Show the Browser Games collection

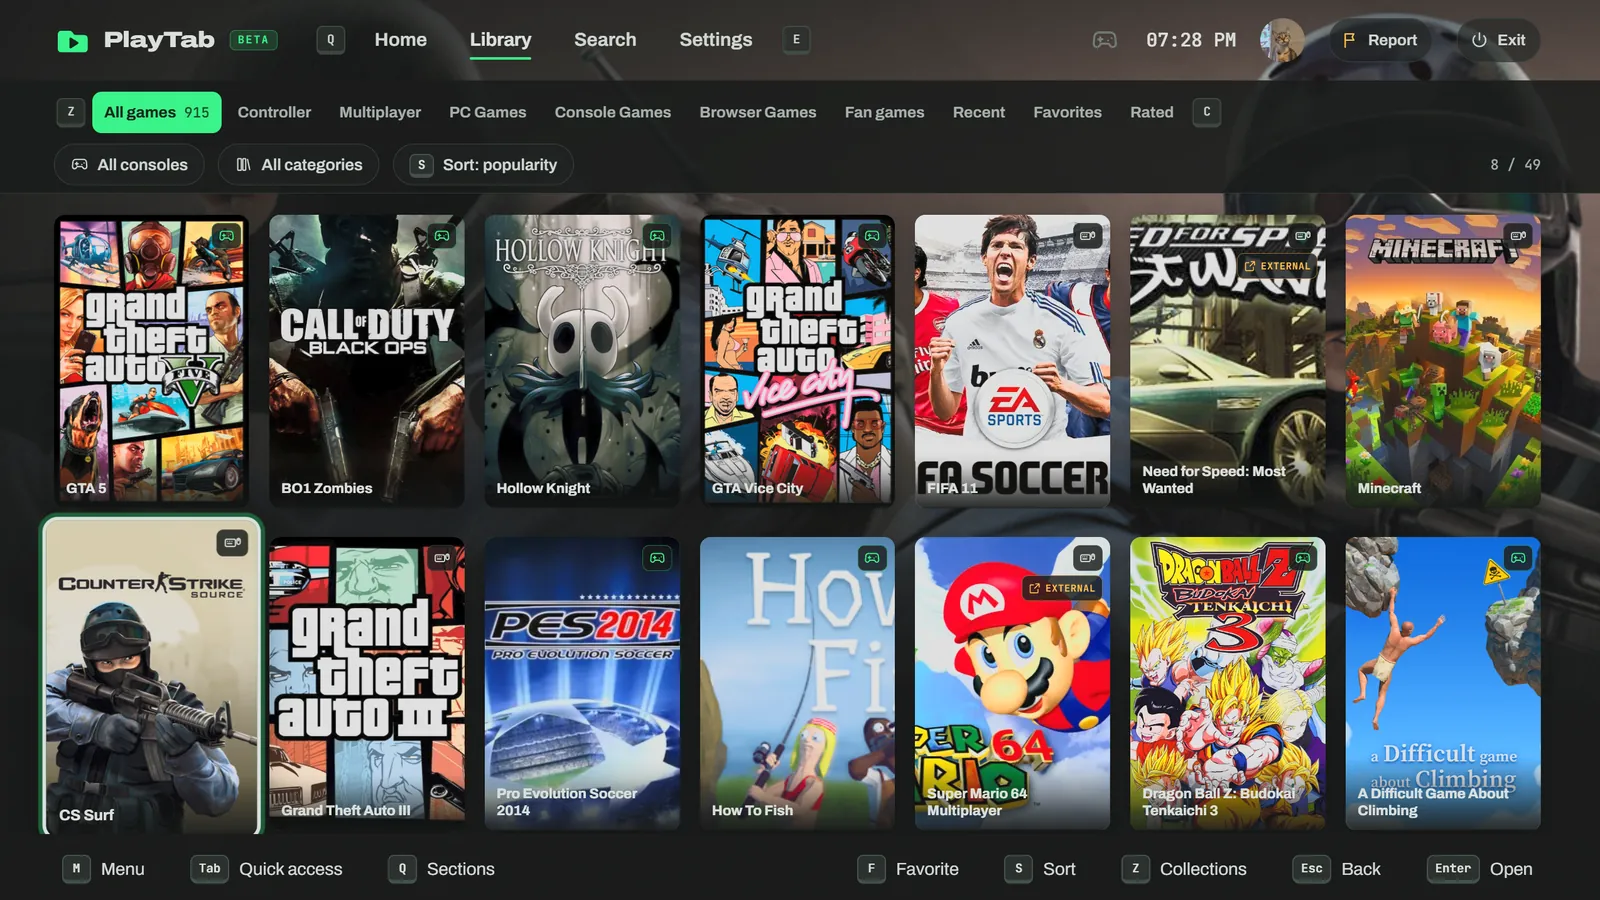tap(758, 112)
